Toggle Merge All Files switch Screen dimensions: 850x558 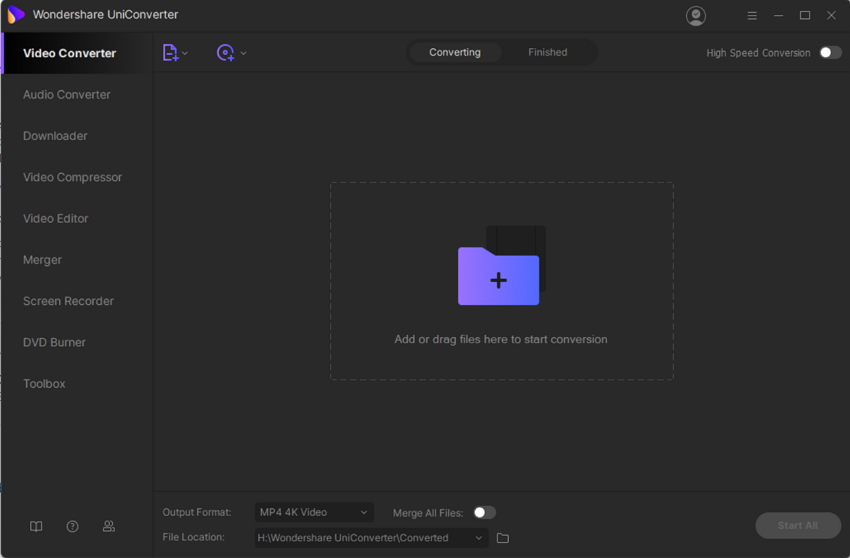pos(484,512)
